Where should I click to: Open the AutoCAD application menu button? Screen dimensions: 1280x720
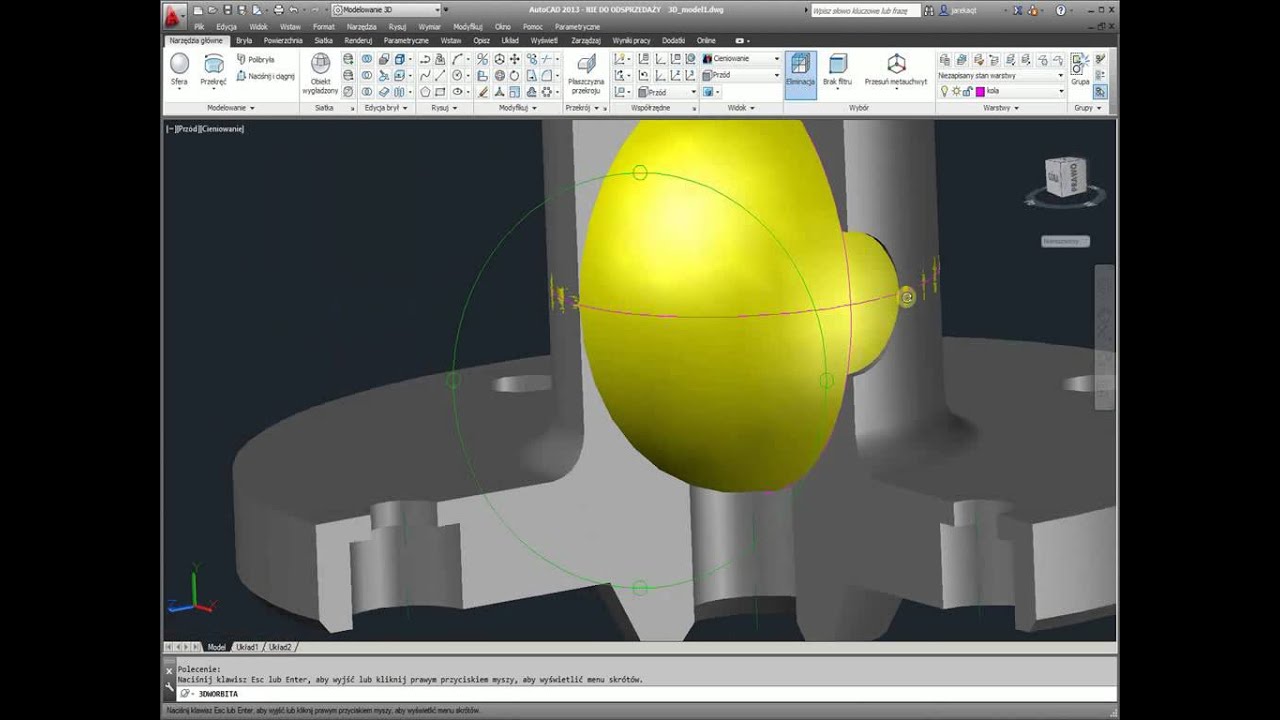tap(175, 16)
